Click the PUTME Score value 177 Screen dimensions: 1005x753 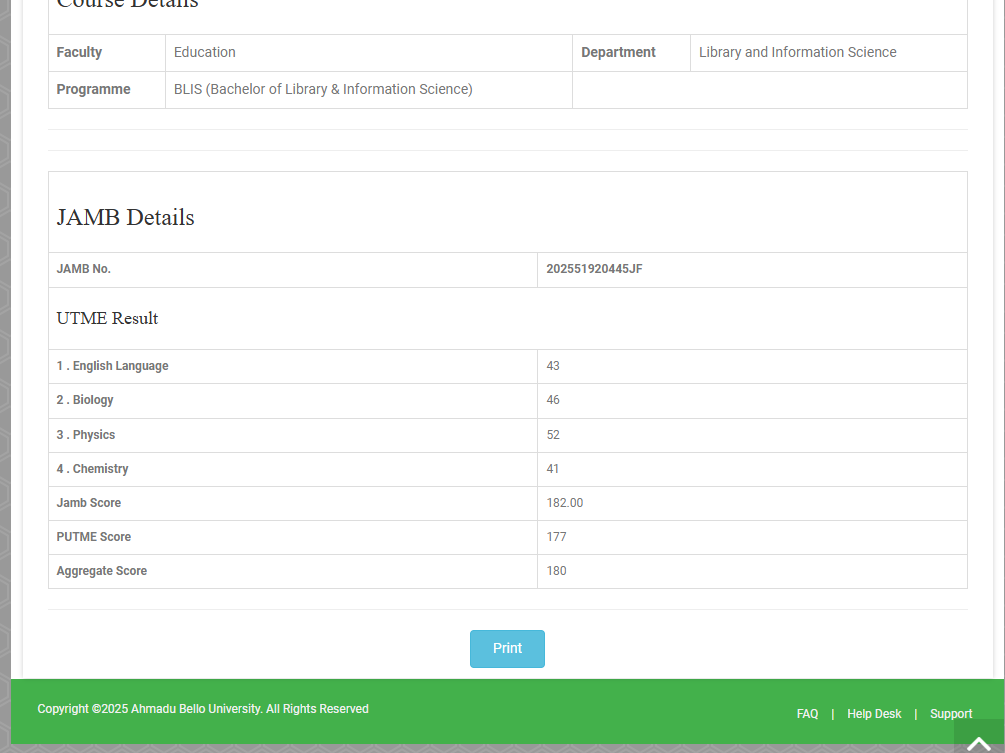[x=556, y=537]
